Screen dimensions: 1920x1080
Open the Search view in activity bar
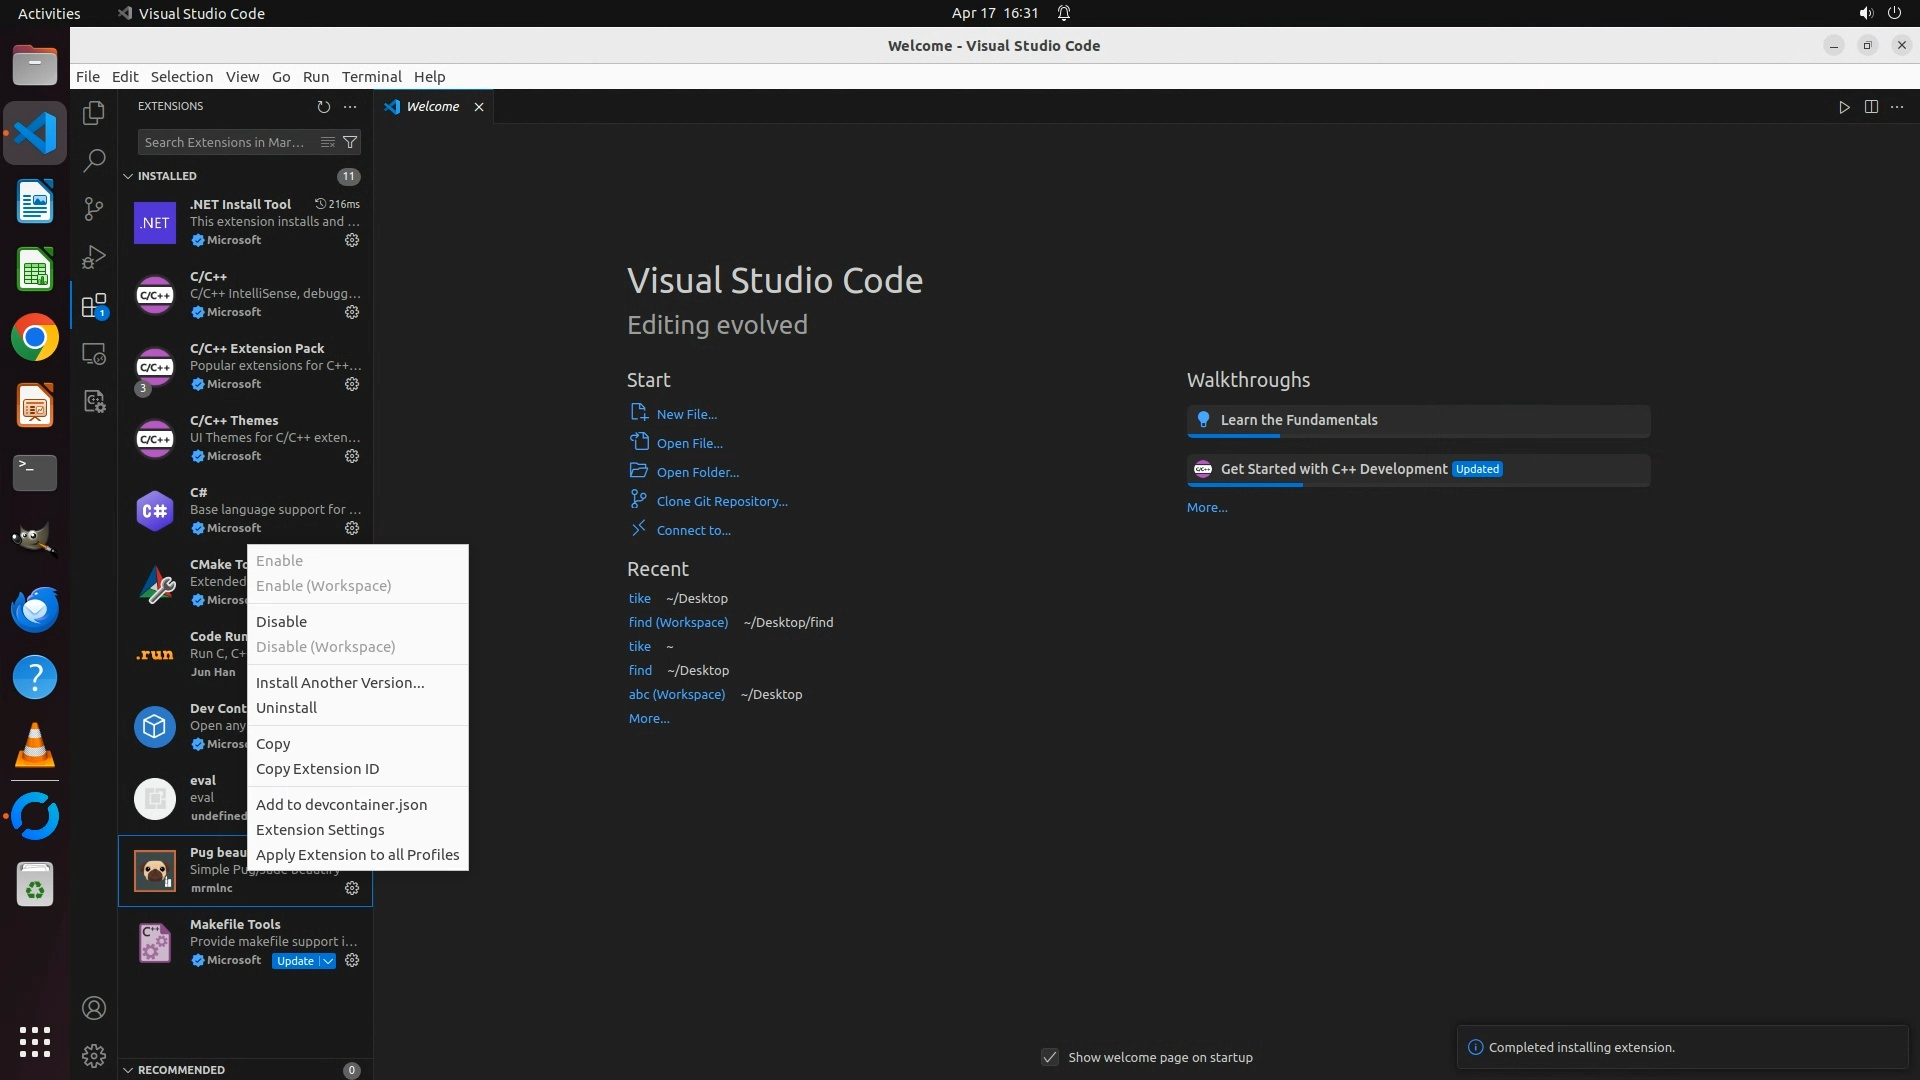click(94, 160)
